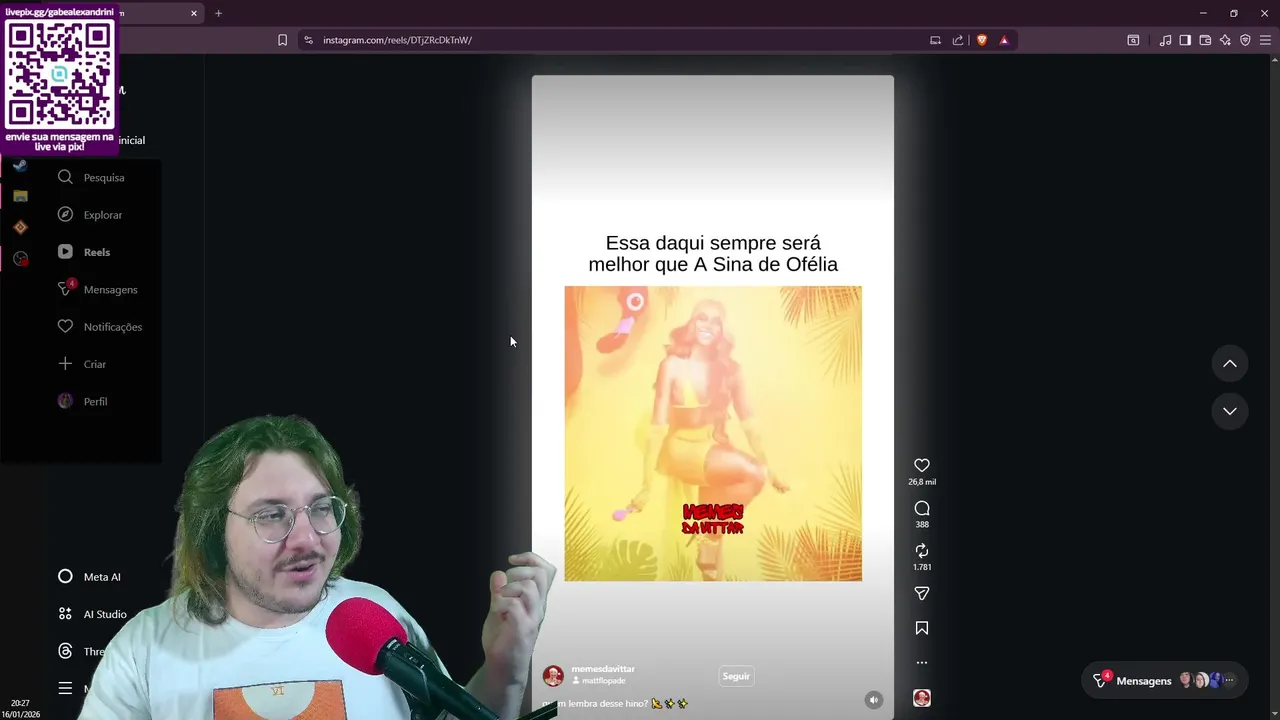Click the 388 comments count
Image resolution: width=1280 pixels, height=720 pixels.
(x=922, y=525)
